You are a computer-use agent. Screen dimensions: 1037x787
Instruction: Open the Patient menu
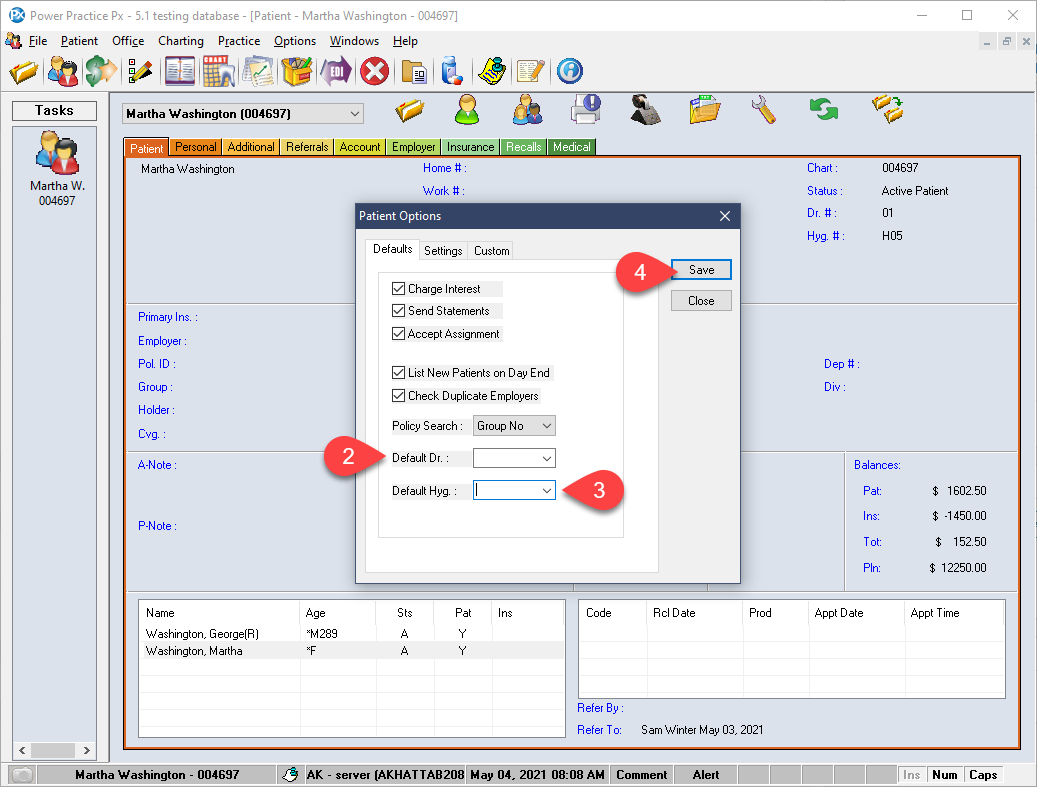coord(79,41)
